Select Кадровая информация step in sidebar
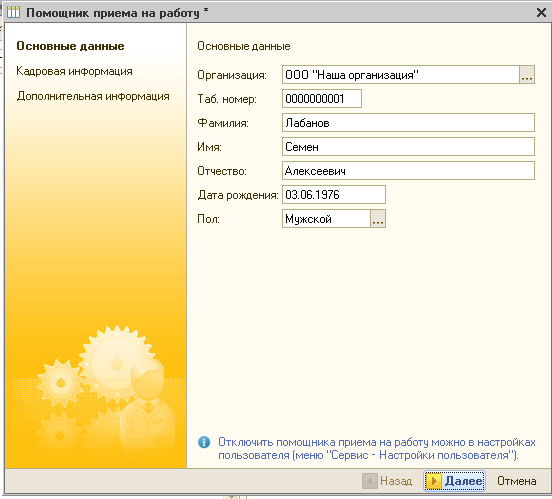The height and width of the screenshot is (499, 552). pyautogui.click(x=74, y=71)
